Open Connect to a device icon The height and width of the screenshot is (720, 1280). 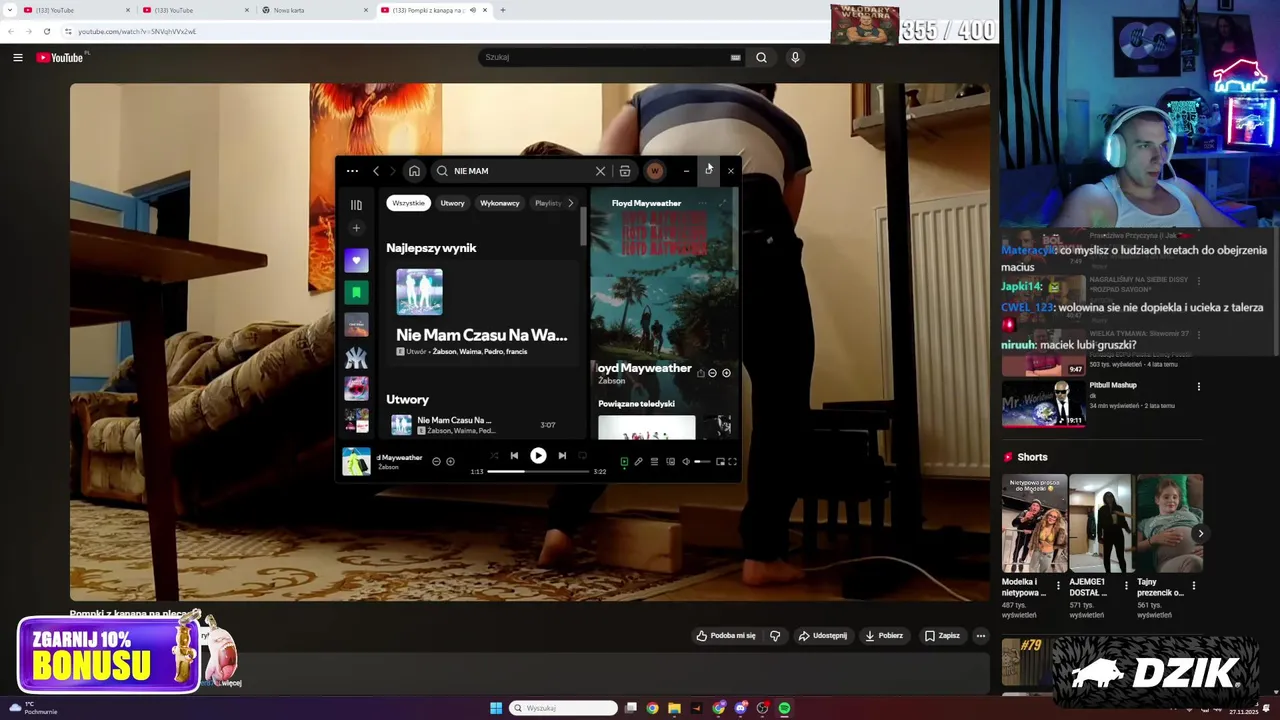tap(670, 462)
